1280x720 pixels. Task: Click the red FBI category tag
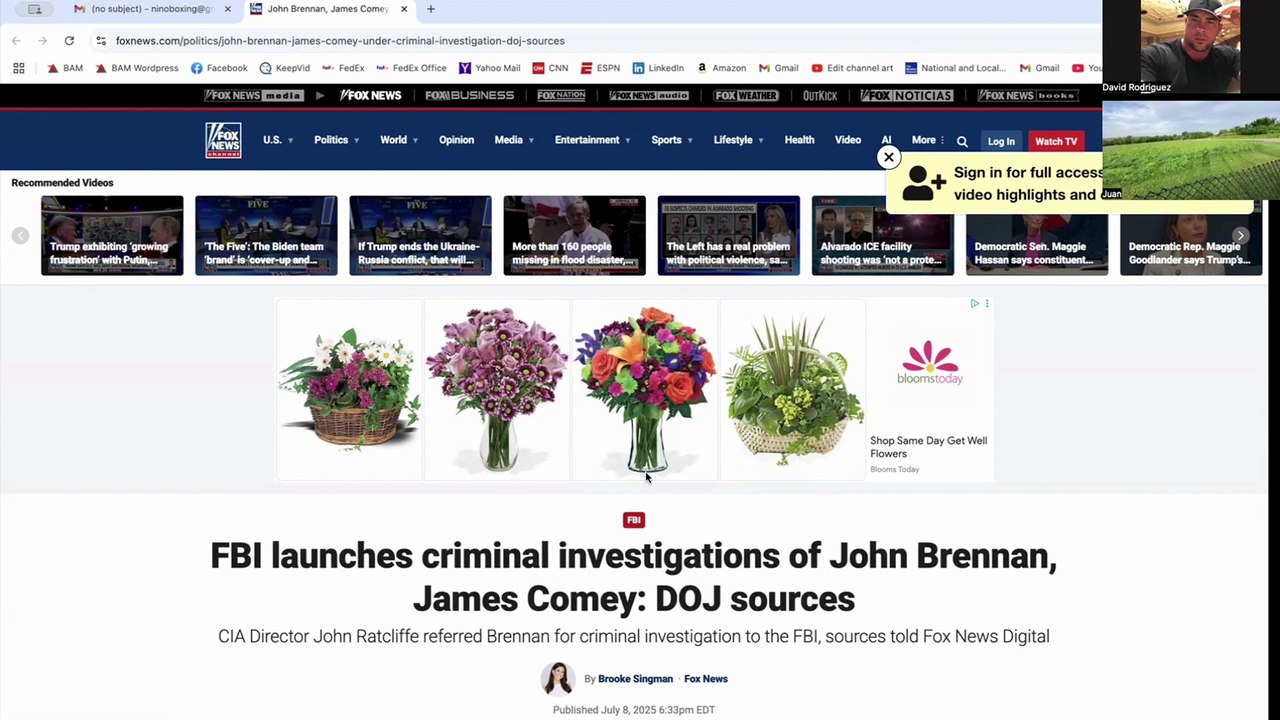(x=634, y=520)
